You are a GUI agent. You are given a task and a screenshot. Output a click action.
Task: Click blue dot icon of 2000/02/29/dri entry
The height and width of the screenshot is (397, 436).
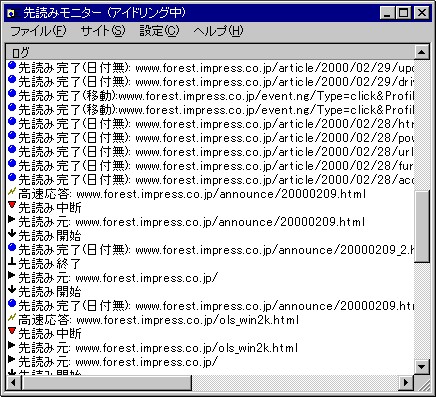coord(12,80)
